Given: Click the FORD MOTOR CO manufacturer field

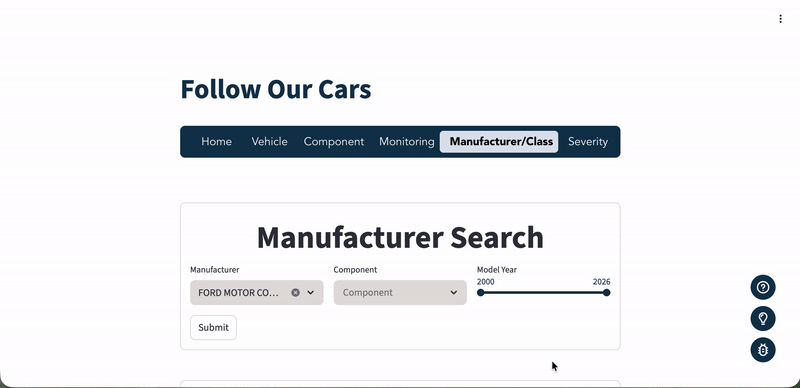Looking at the screenshot, I should tap(257, 293).
